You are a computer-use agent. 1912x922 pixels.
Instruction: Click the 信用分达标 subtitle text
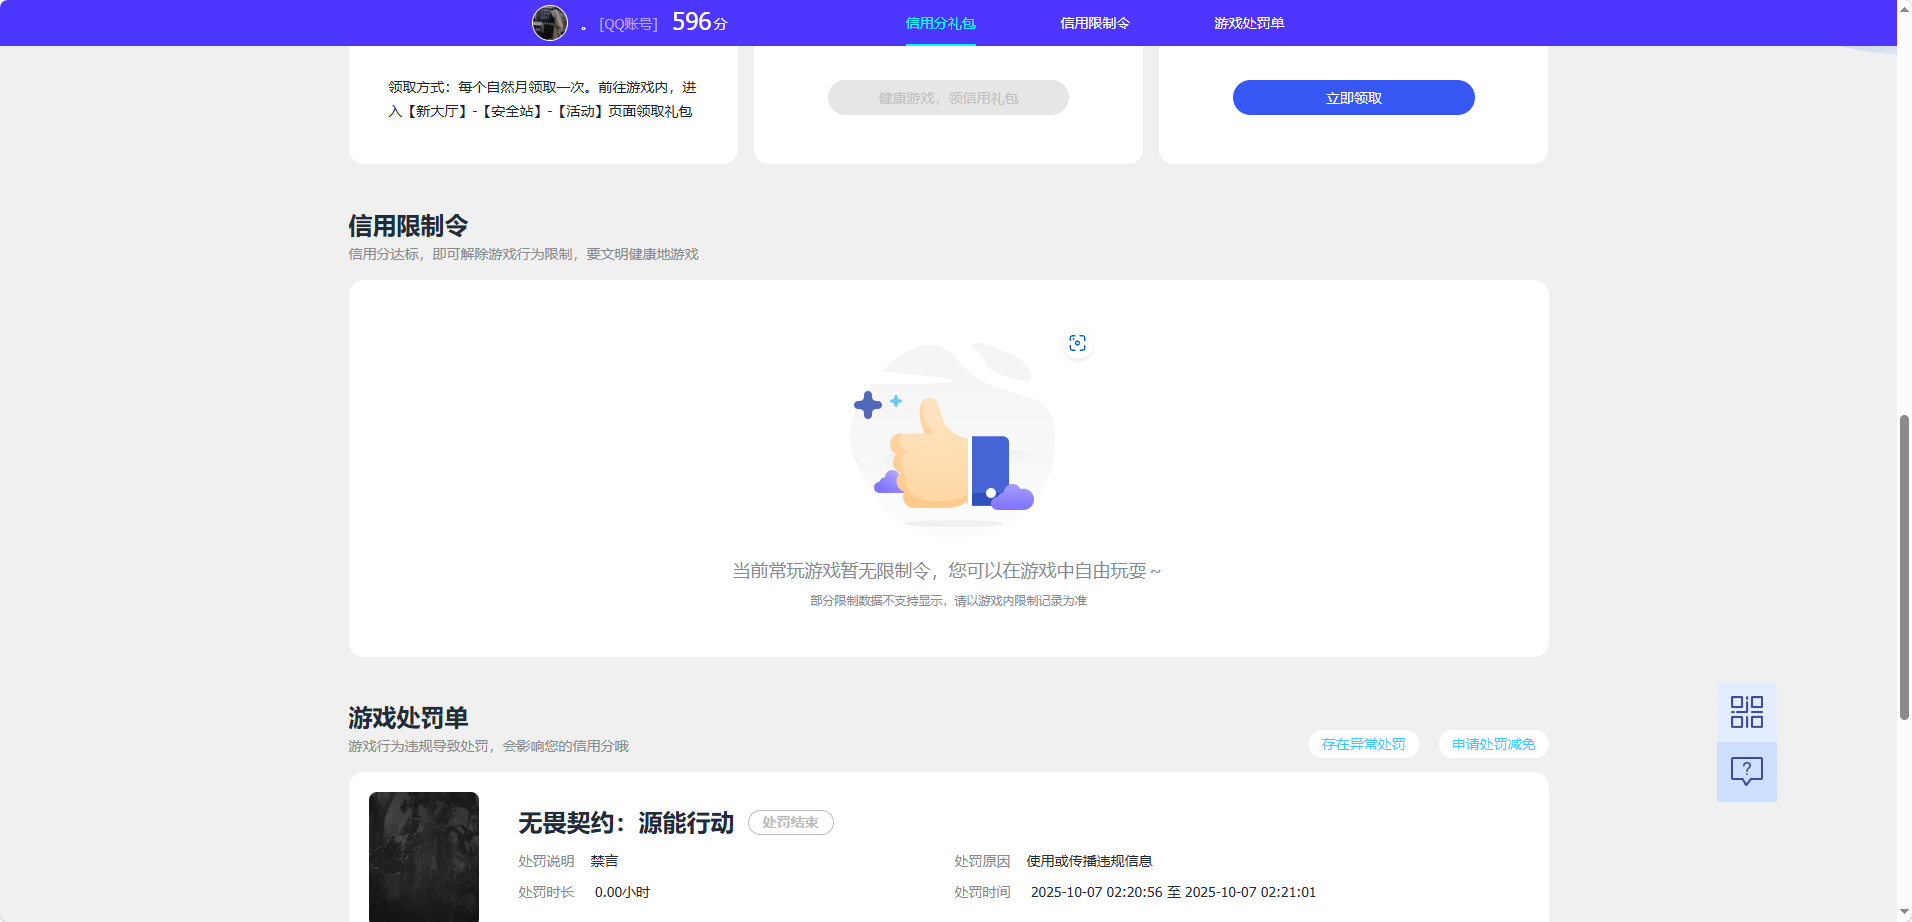pos(523,254)
